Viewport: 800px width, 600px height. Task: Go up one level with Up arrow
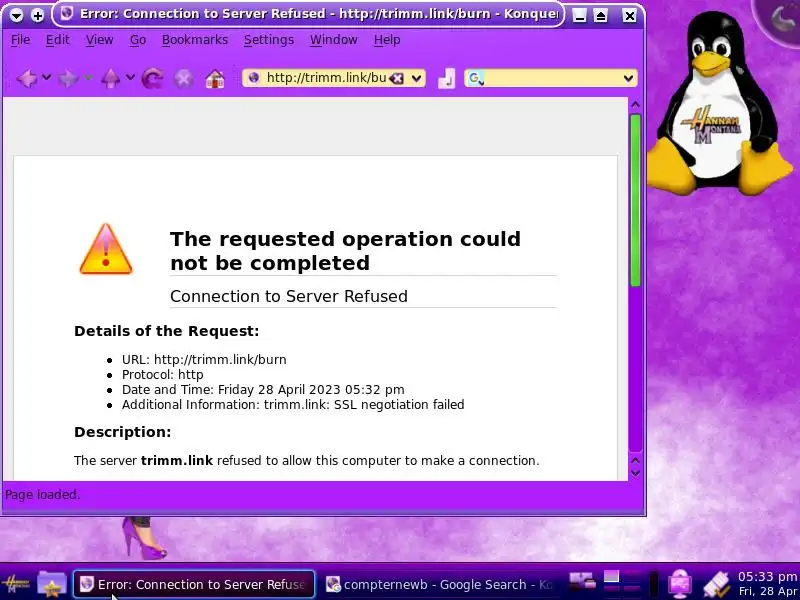(110, 78)
